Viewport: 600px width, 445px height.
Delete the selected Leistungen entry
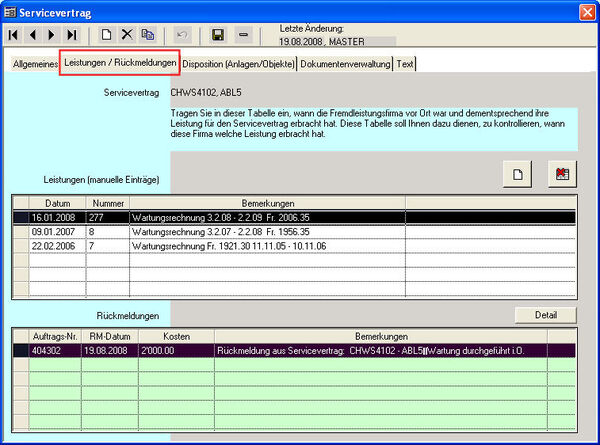pos(563,174)
